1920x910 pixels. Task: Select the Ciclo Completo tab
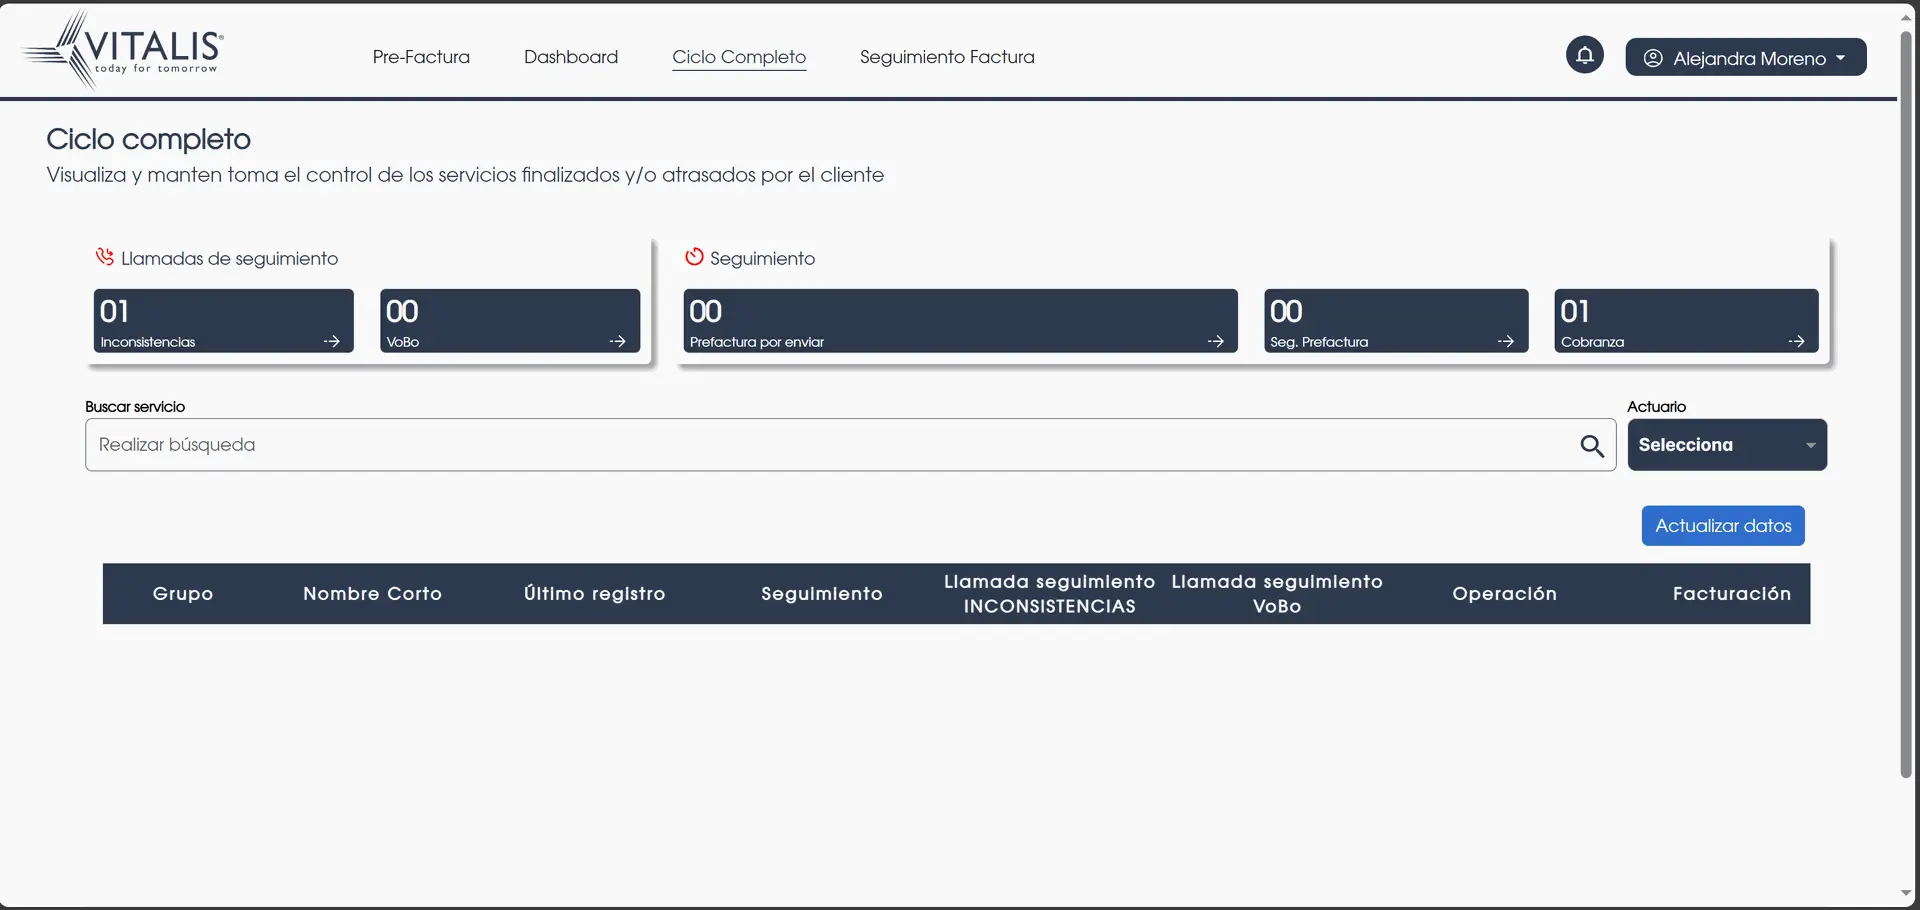coord(739,57)
